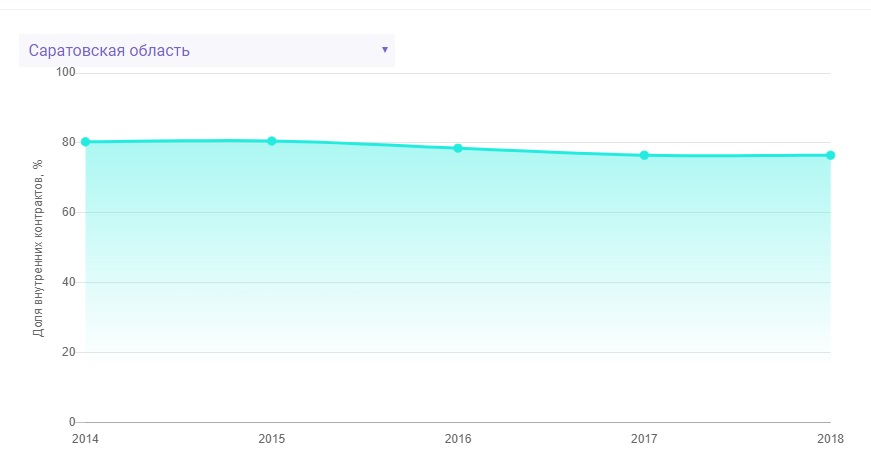Click the 2016 data point marker
The width and height of the screenshot is (871, 475).
(458, 148)
